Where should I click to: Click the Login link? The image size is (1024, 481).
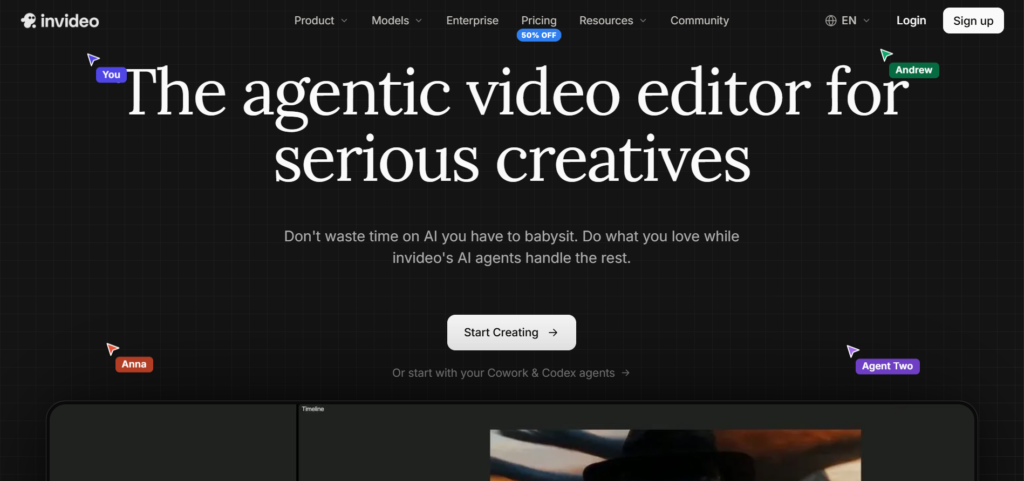point(911,21)
